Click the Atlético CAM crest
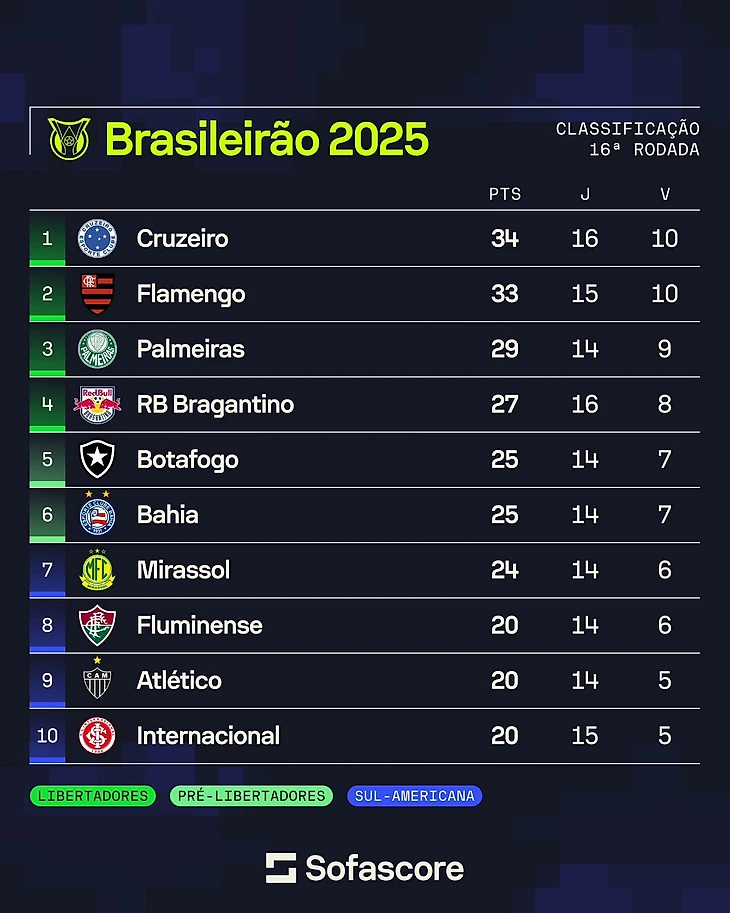Screen dimensions: 730x913 [x=97, y=680]
